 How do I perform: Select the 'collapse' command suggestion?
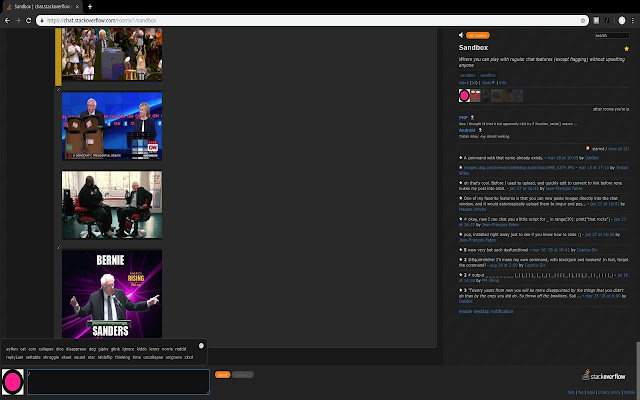pos(46,349)
